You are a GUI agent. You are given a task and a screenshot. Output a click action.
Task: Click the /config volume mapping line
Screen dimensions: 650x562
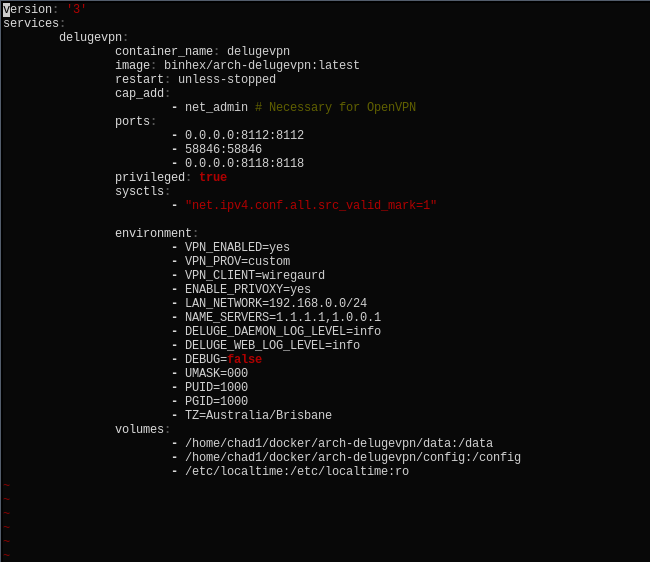click(353, 458)
